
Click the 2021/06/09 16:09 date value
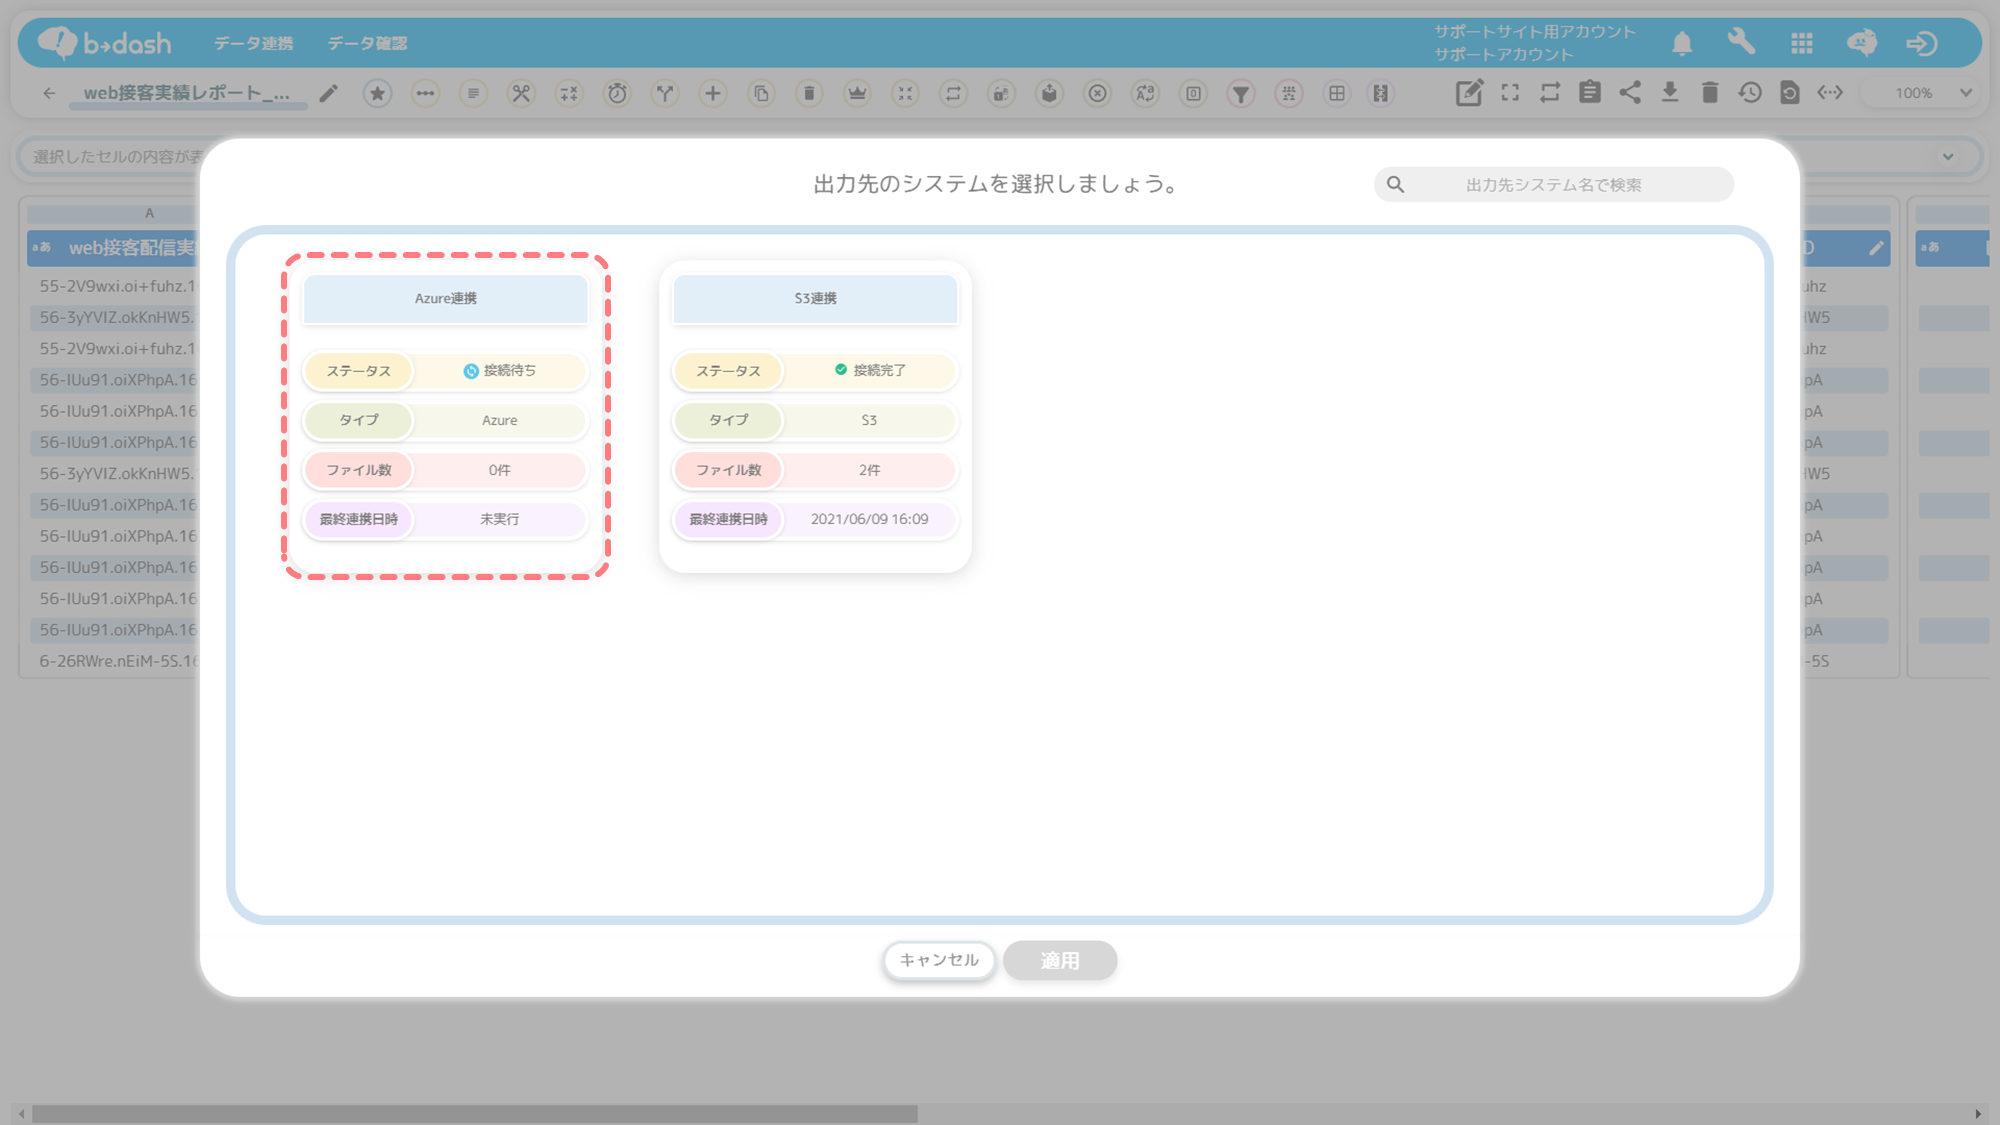(869, 519)
